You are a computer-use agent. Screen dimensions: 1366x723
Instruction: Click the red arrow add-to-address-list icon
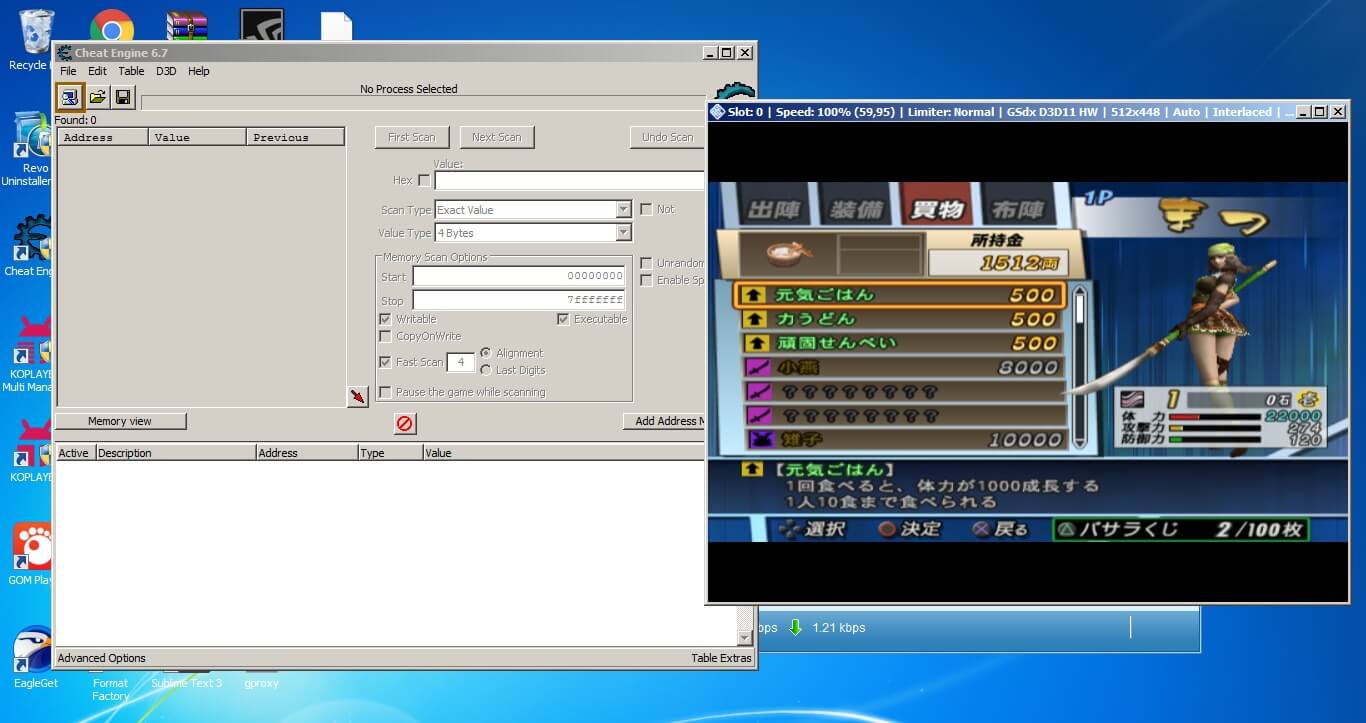(x=358, y=397)
